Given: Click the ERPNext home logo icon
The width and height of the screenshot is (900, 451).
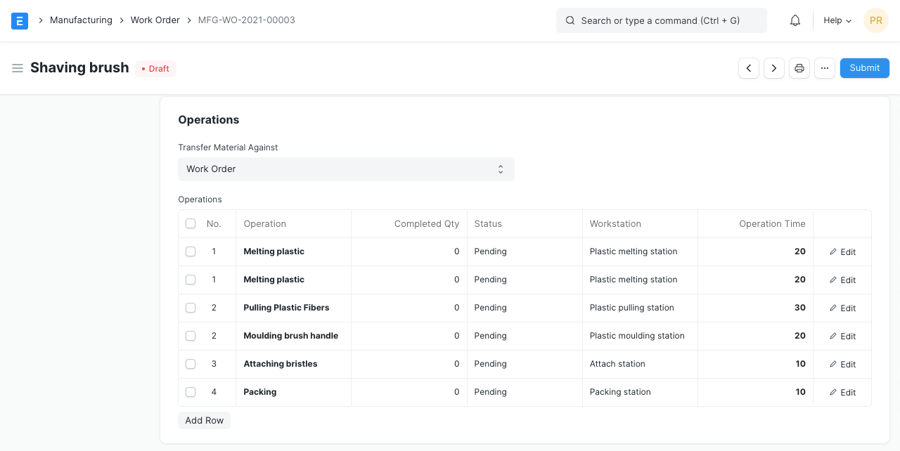Looking at the screenshot, I should (x=19, y=20).
